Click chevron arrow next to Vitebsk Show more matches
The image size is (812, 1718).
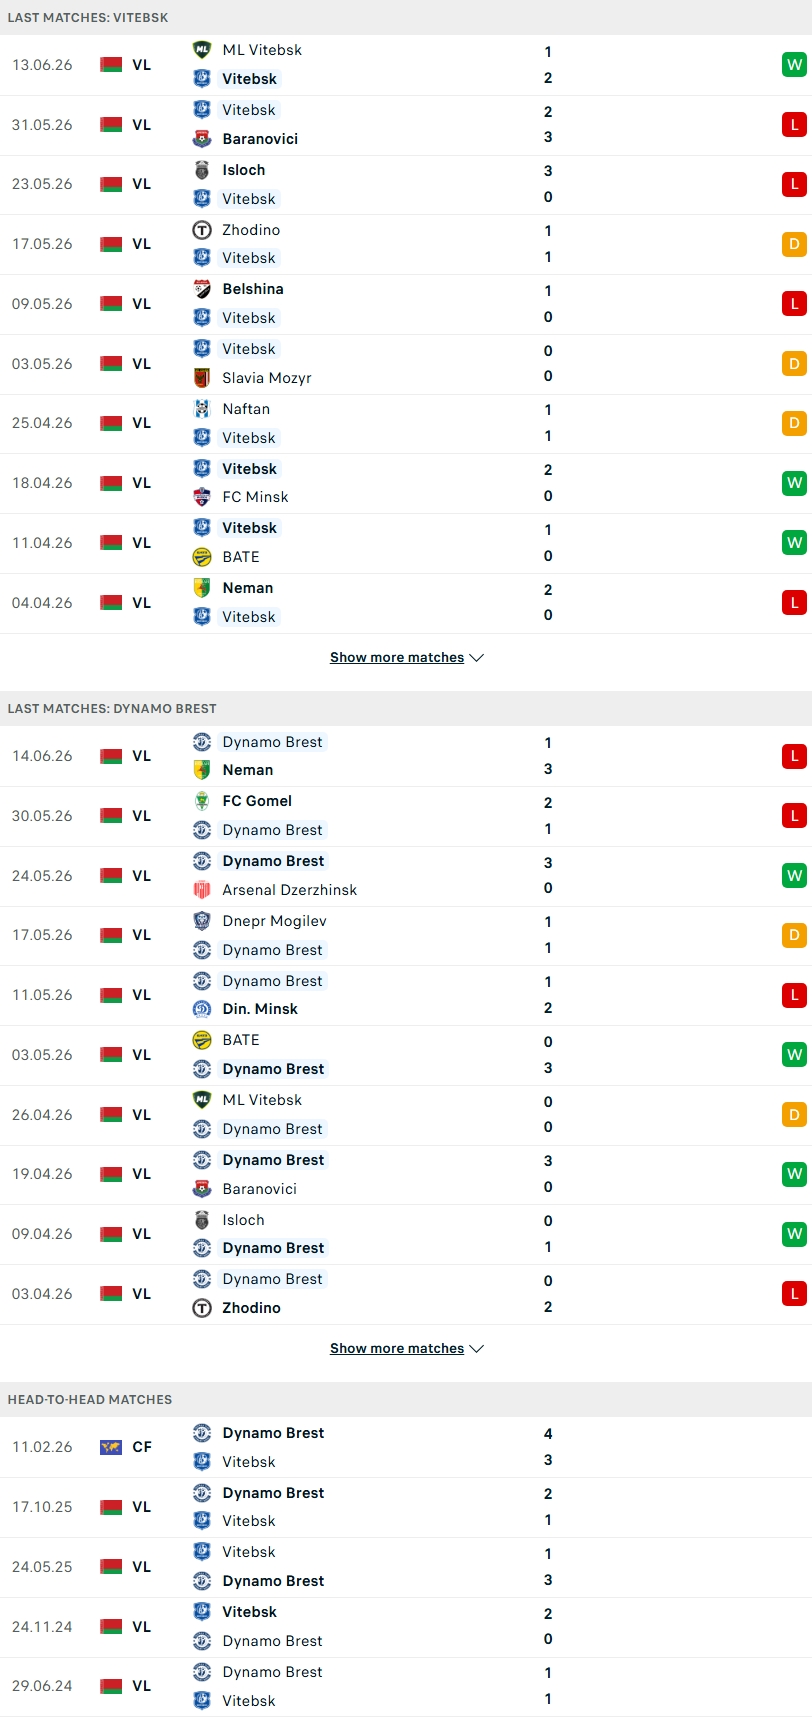477,658
